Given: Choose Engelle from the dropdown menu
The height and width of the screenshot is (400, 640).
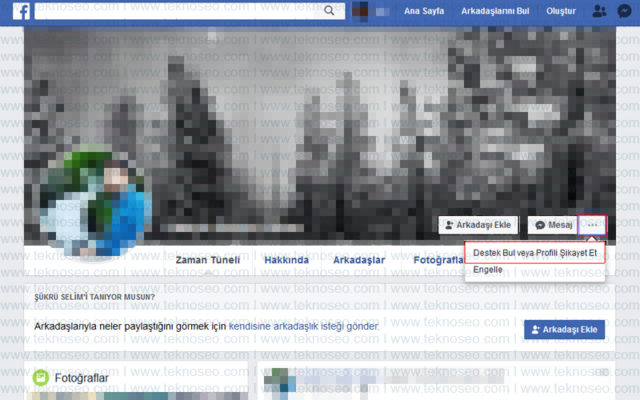Looking at the screenshot, I should pyautogui.click(x=488, y=270).
